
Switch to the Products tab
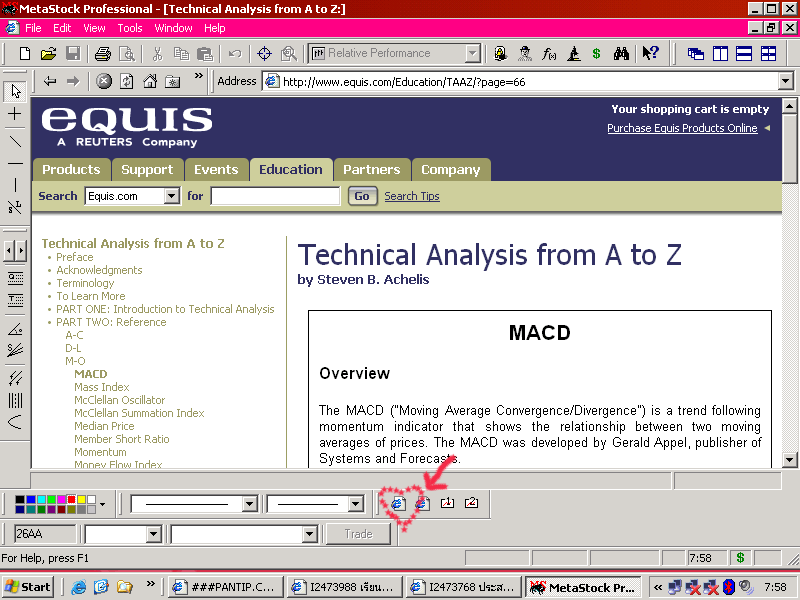point(71,169)
